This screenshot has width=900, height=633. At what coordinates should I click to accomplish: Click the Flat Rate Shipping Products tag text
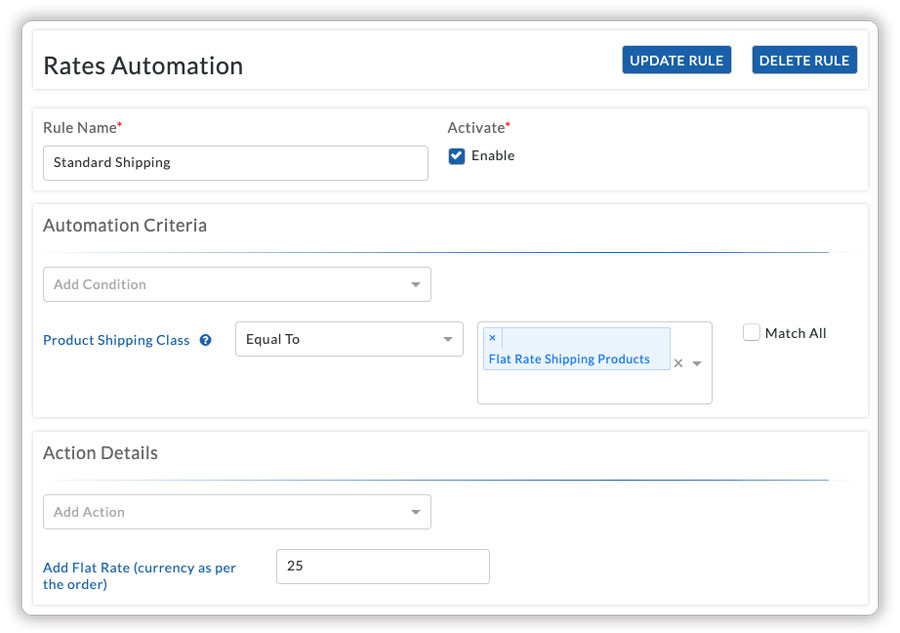tap(569, 359)
